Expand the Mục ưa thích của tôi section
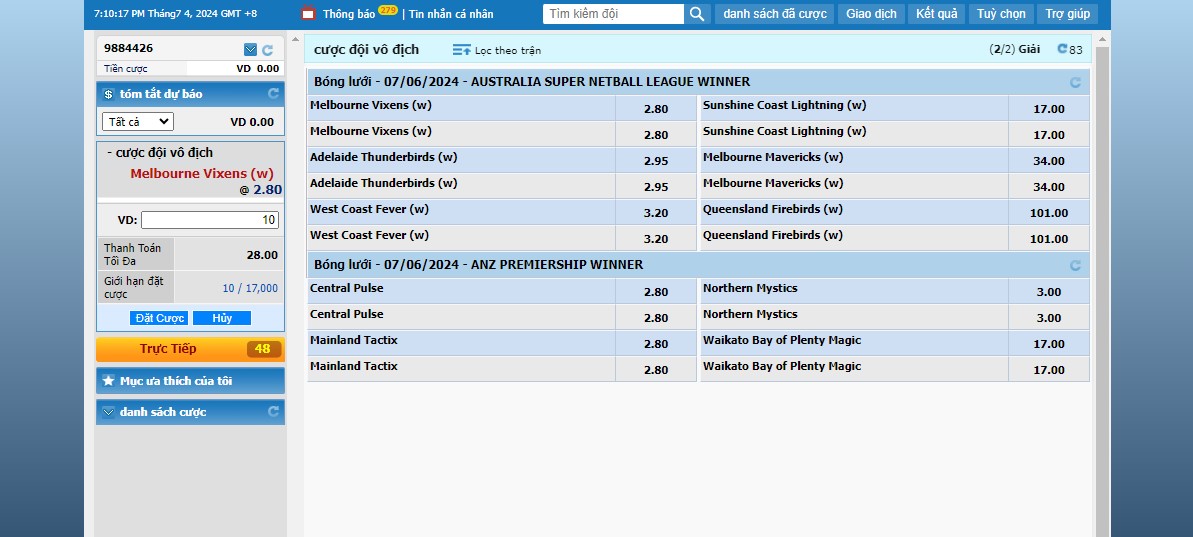The image size is (1193, 537). click(190, 380)
